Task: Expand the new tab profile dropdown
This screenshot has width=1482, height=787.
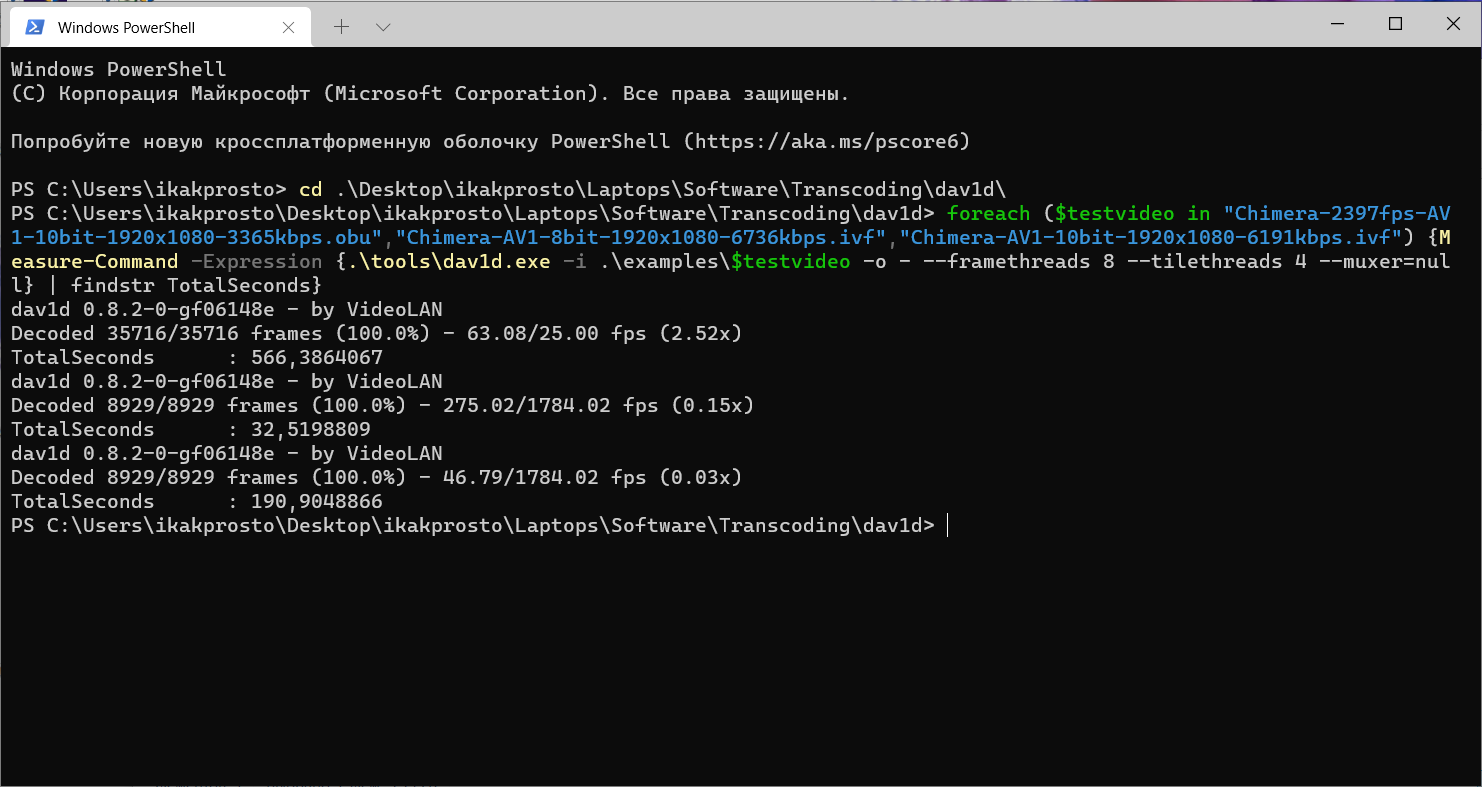Action: click(x=382, y=27)
